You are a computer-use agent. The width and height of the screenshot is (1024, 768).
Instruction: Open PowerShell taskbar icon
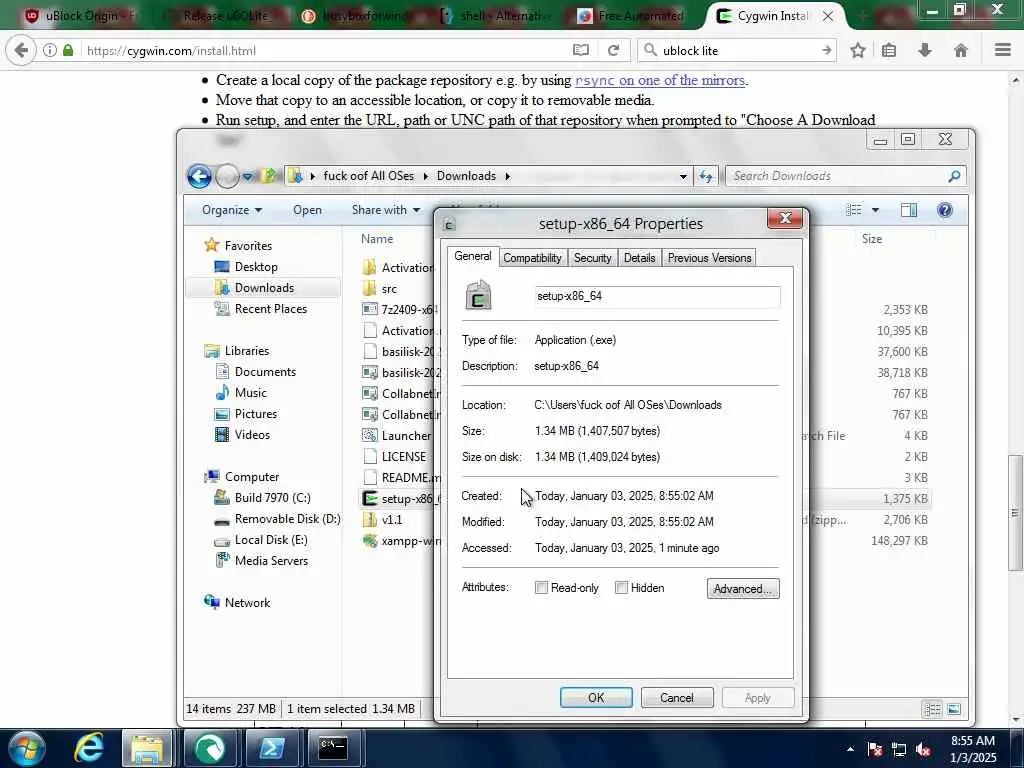[x=271, y=748]
